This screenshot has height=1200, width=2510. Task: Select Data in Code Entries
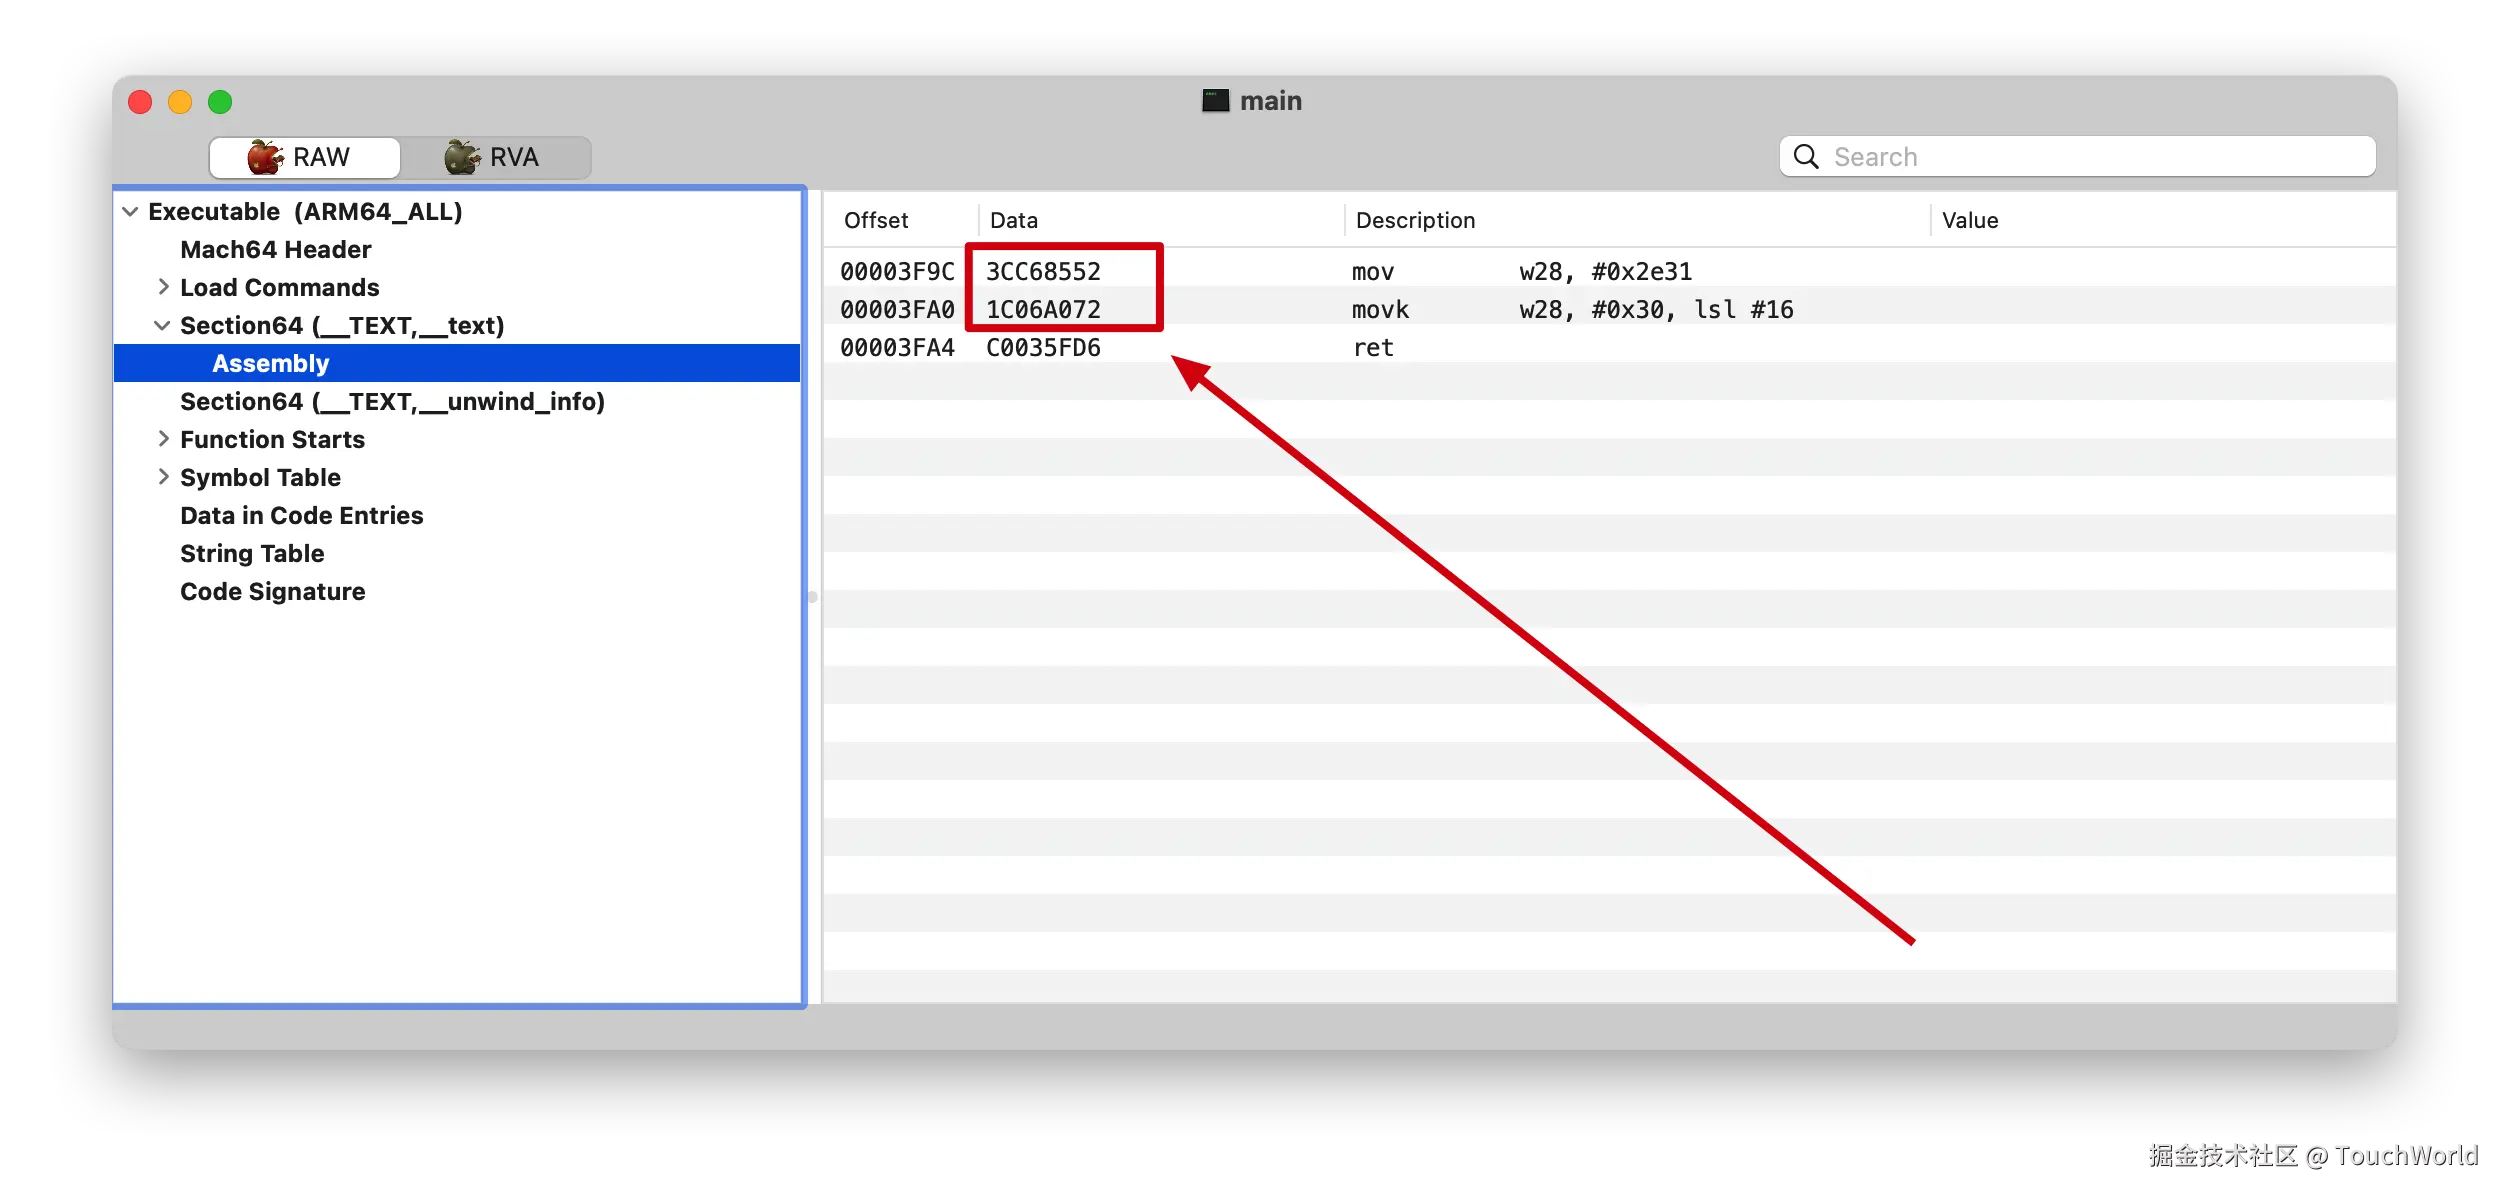(301, 516)
